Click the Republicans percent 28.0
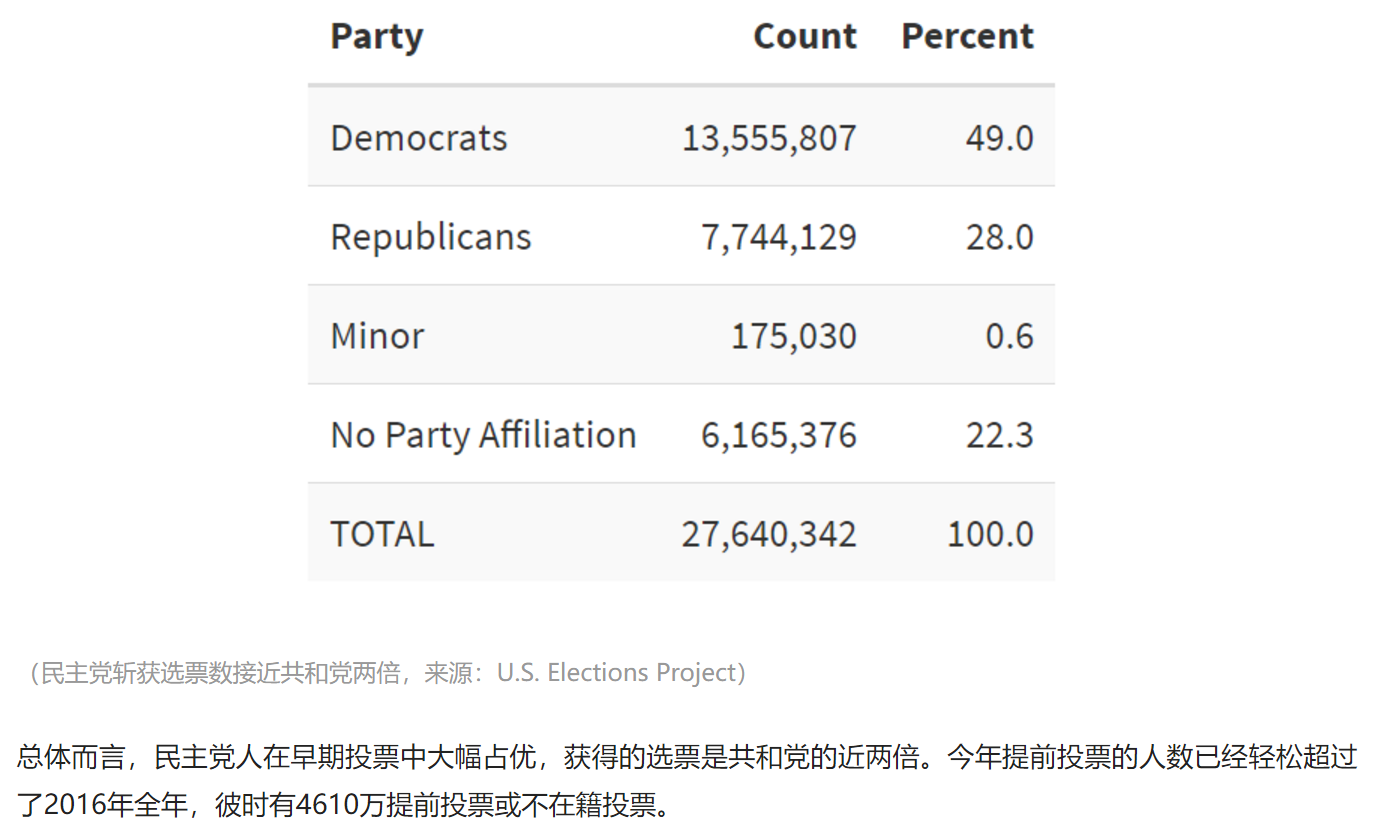The image size is (1387, 827). [999, 237]
